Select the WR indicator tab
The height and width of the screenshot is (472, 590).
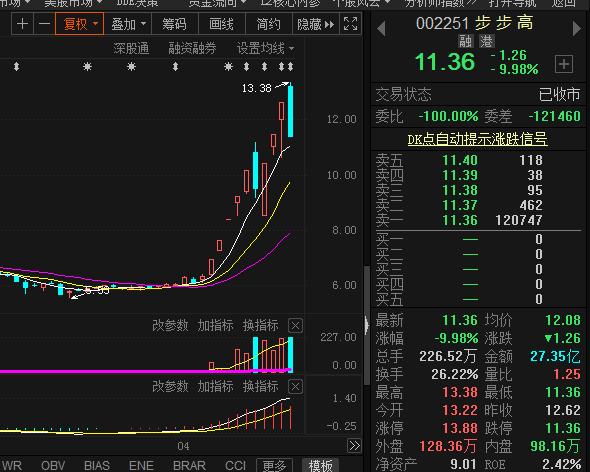coord(12,466)
